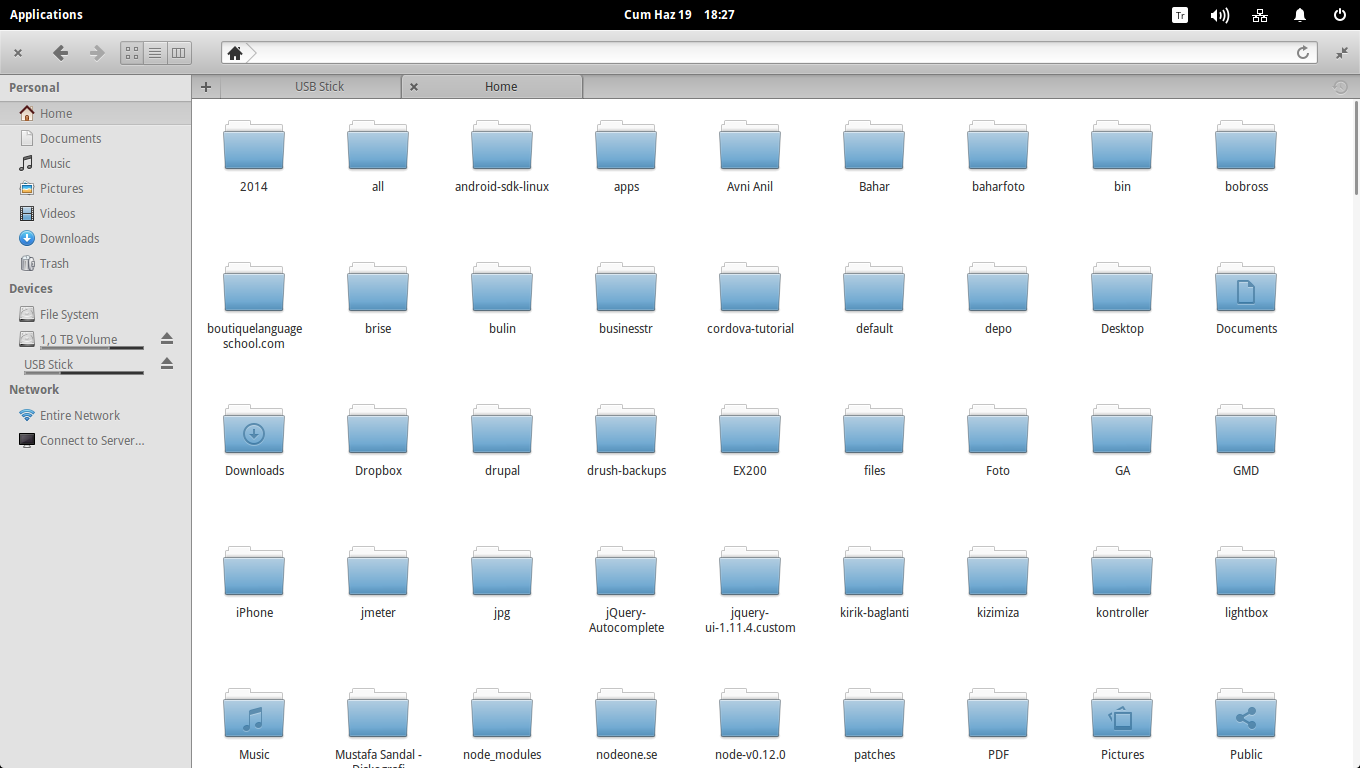Screen dimensions: 1360x768
Task: Go back with the left arrow
Action: (60, 53)
